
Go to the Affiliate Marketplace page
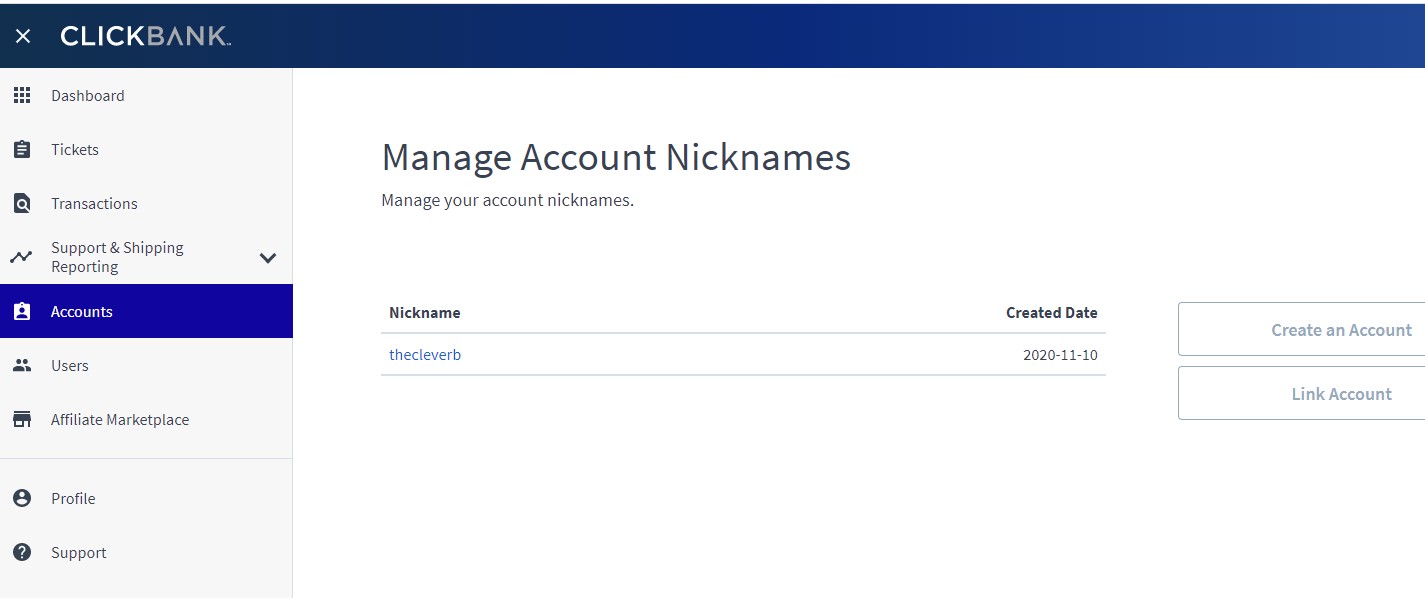pyautogui.click(x=120, y=420)
